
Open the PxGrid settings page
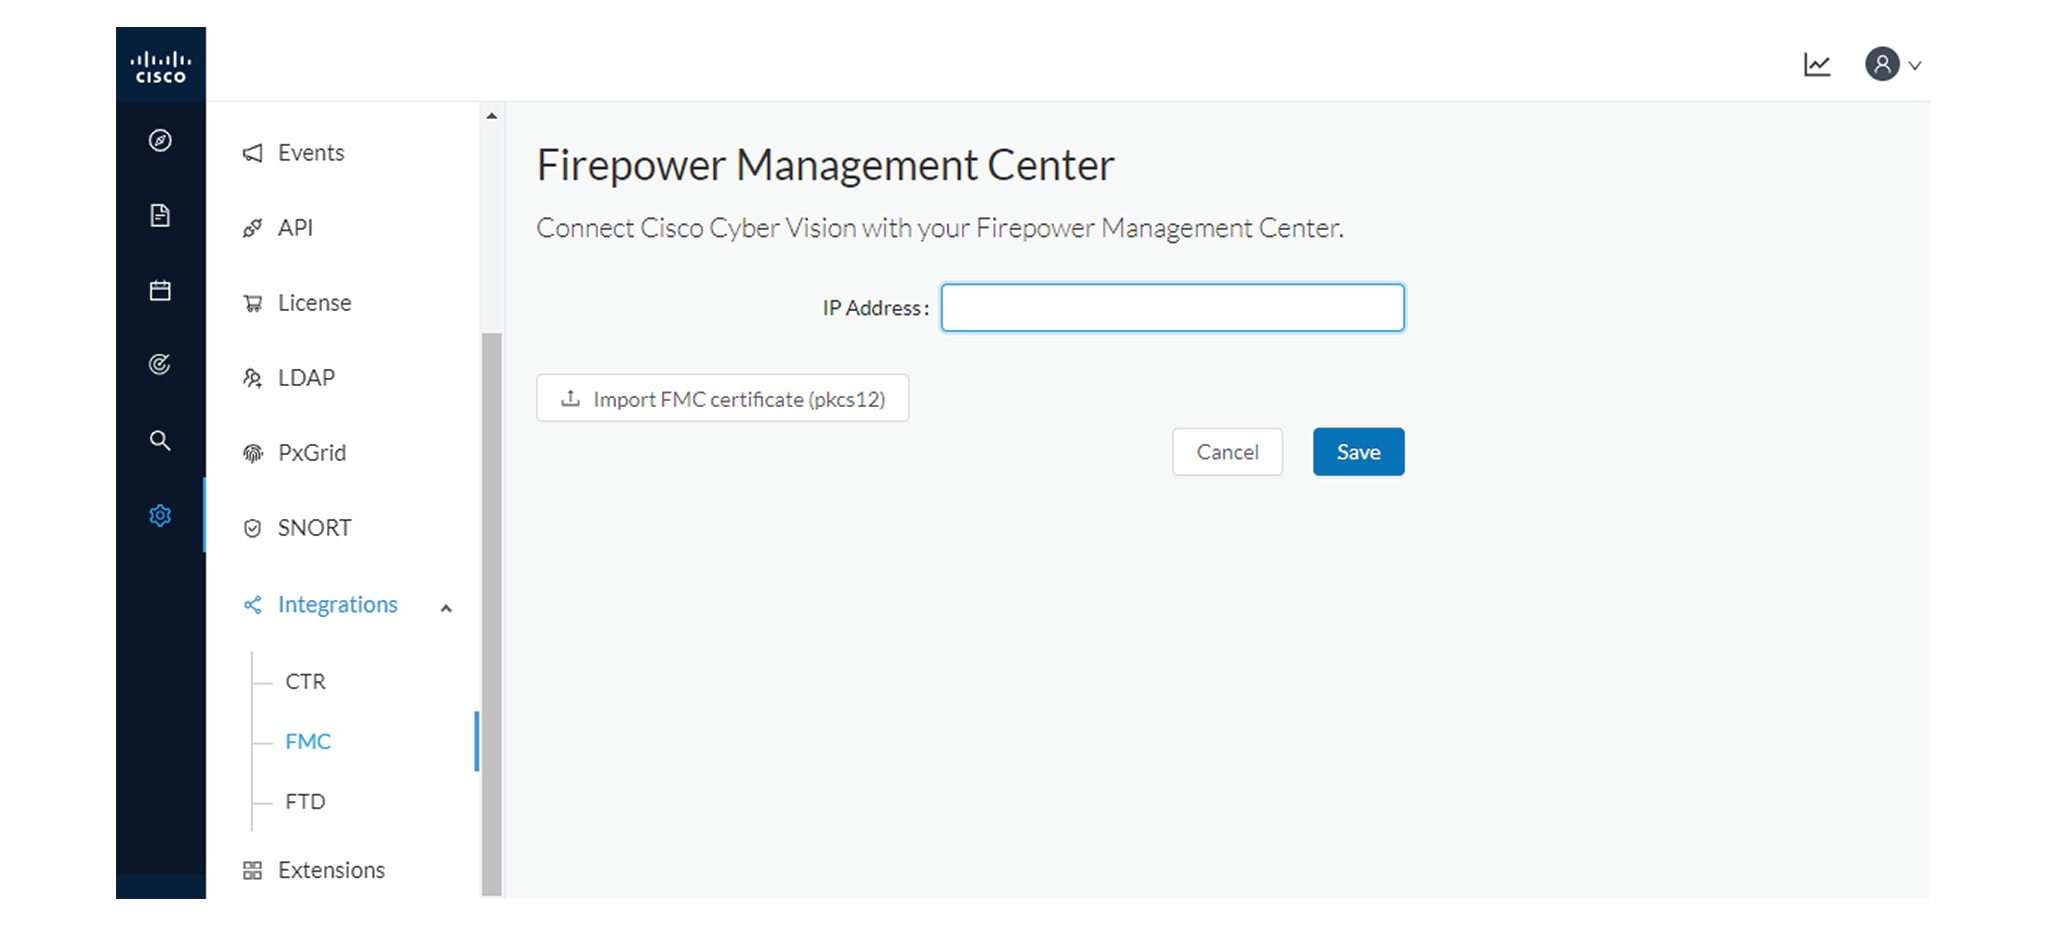(311, 452)
